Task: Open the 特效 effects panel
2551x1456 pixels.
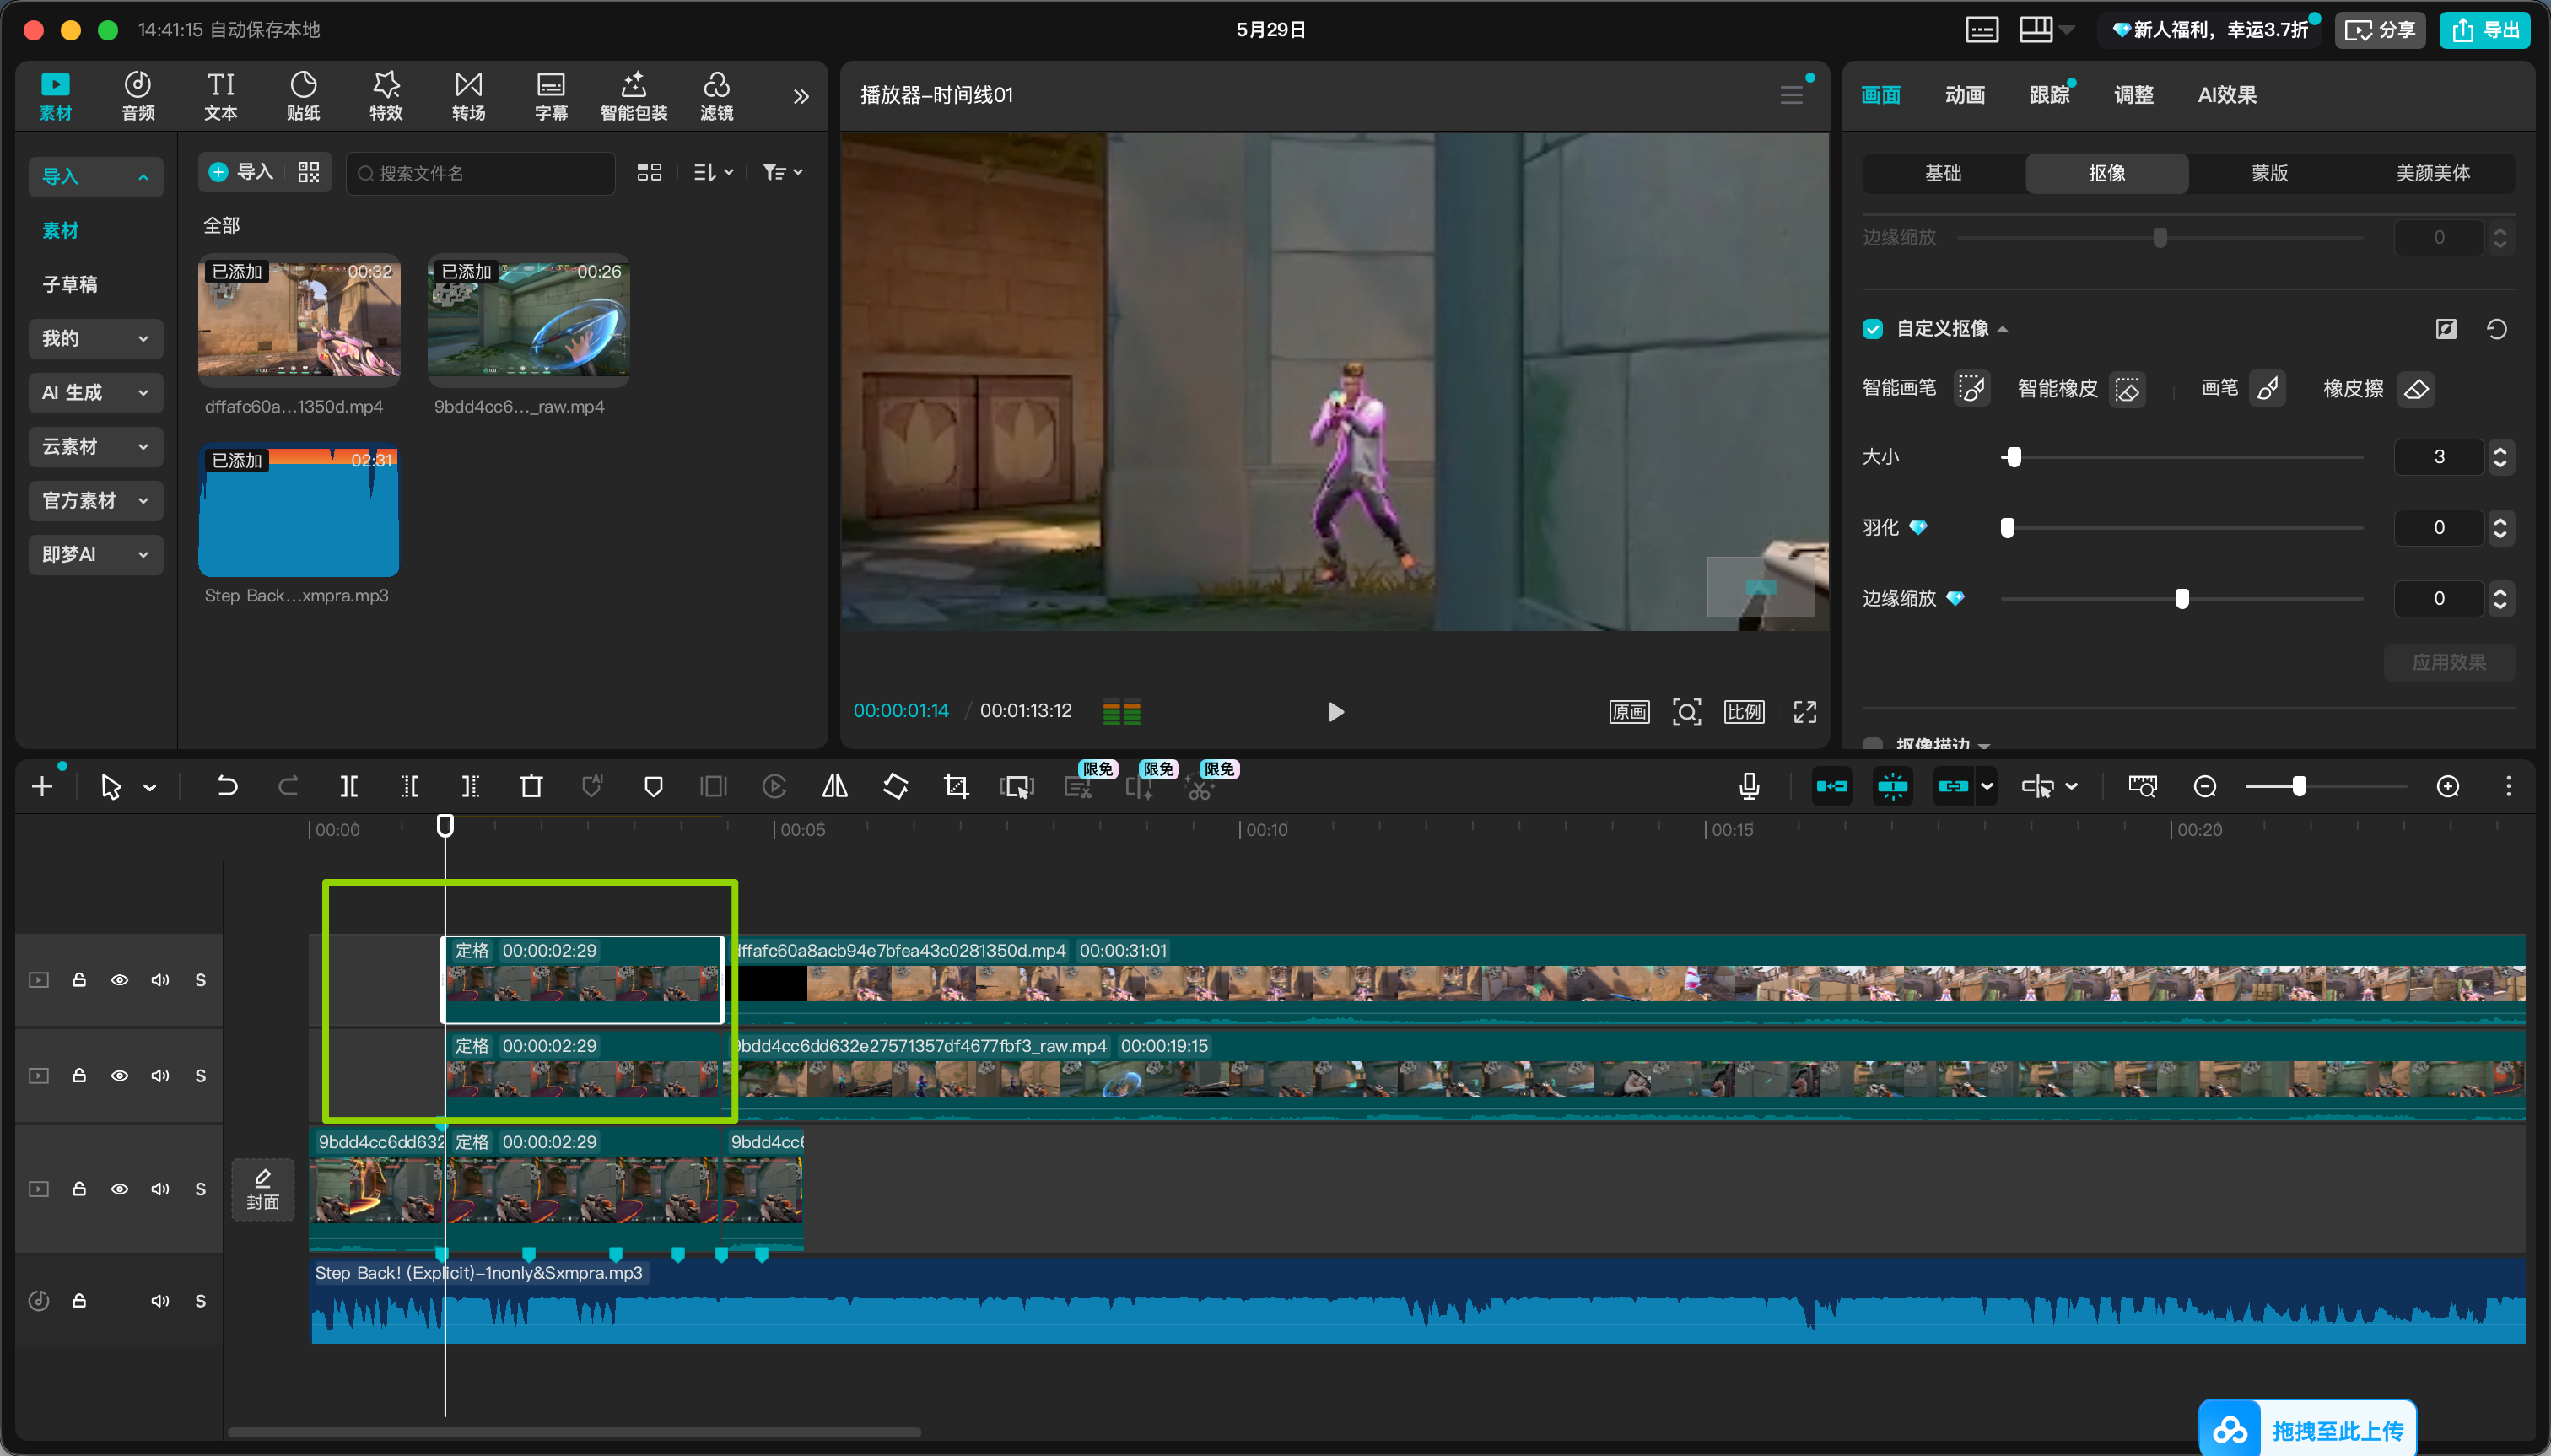Action: (386, 96)
